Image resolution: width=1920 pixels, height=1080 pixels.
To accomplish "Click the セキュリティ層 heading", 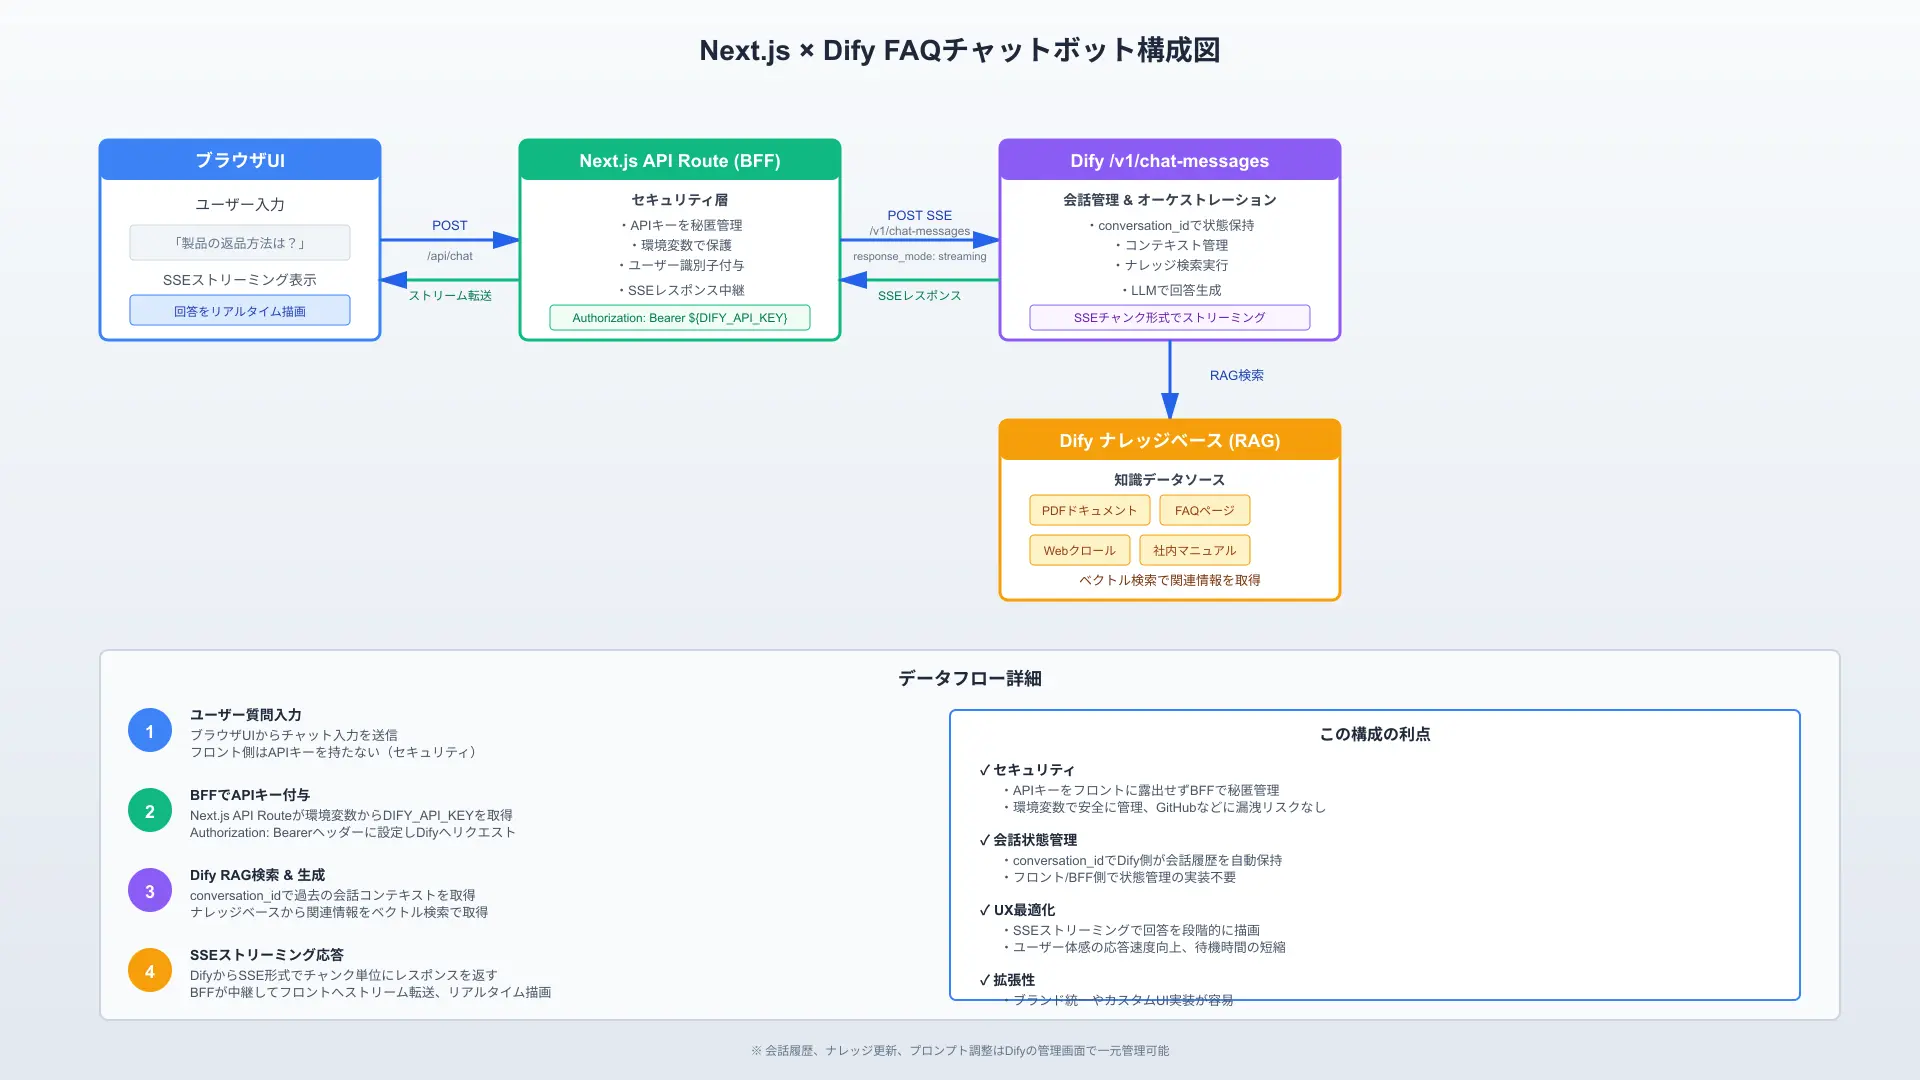I will tap(680, 200).
